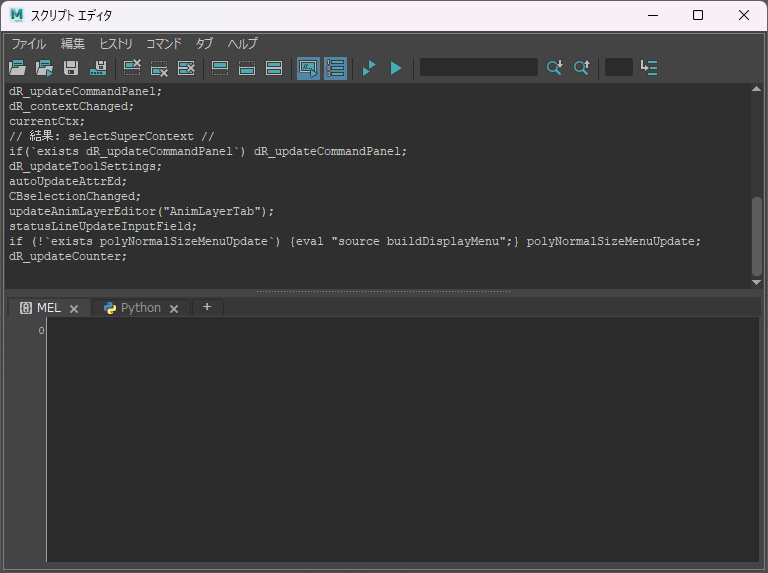Click the 'autoUpdateAttrEd;' line
Screen dimensions: 768x573
(68, 181)
